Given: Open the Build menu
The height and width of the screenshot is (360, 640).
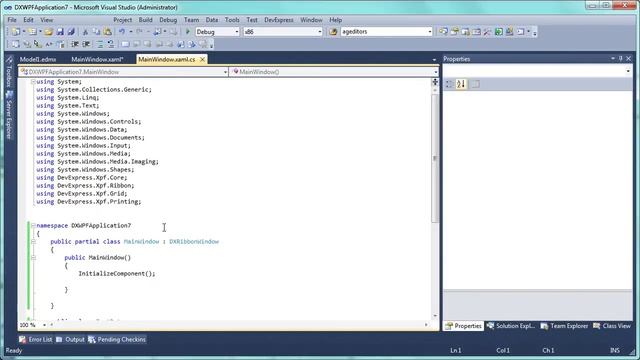Looking at the screenshot, I should [146, 20].
